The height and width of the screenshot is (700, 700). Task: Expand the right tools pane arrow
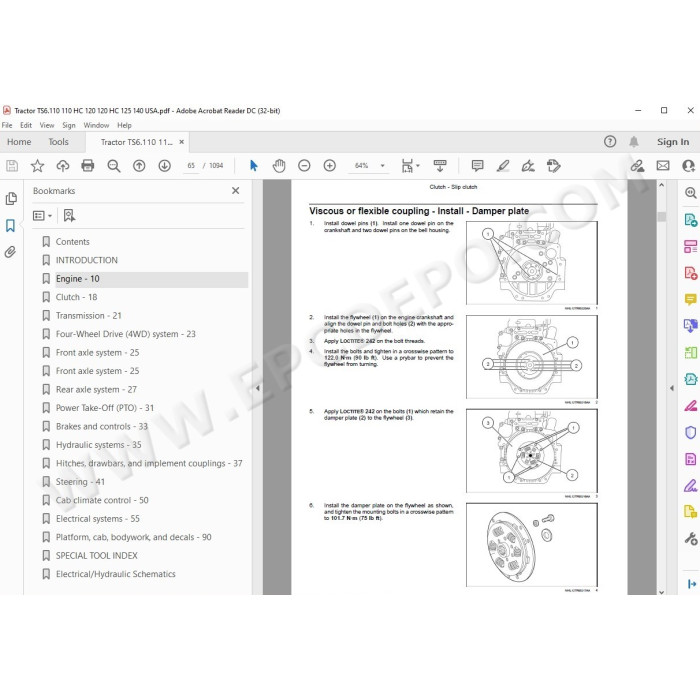[672, 388]
